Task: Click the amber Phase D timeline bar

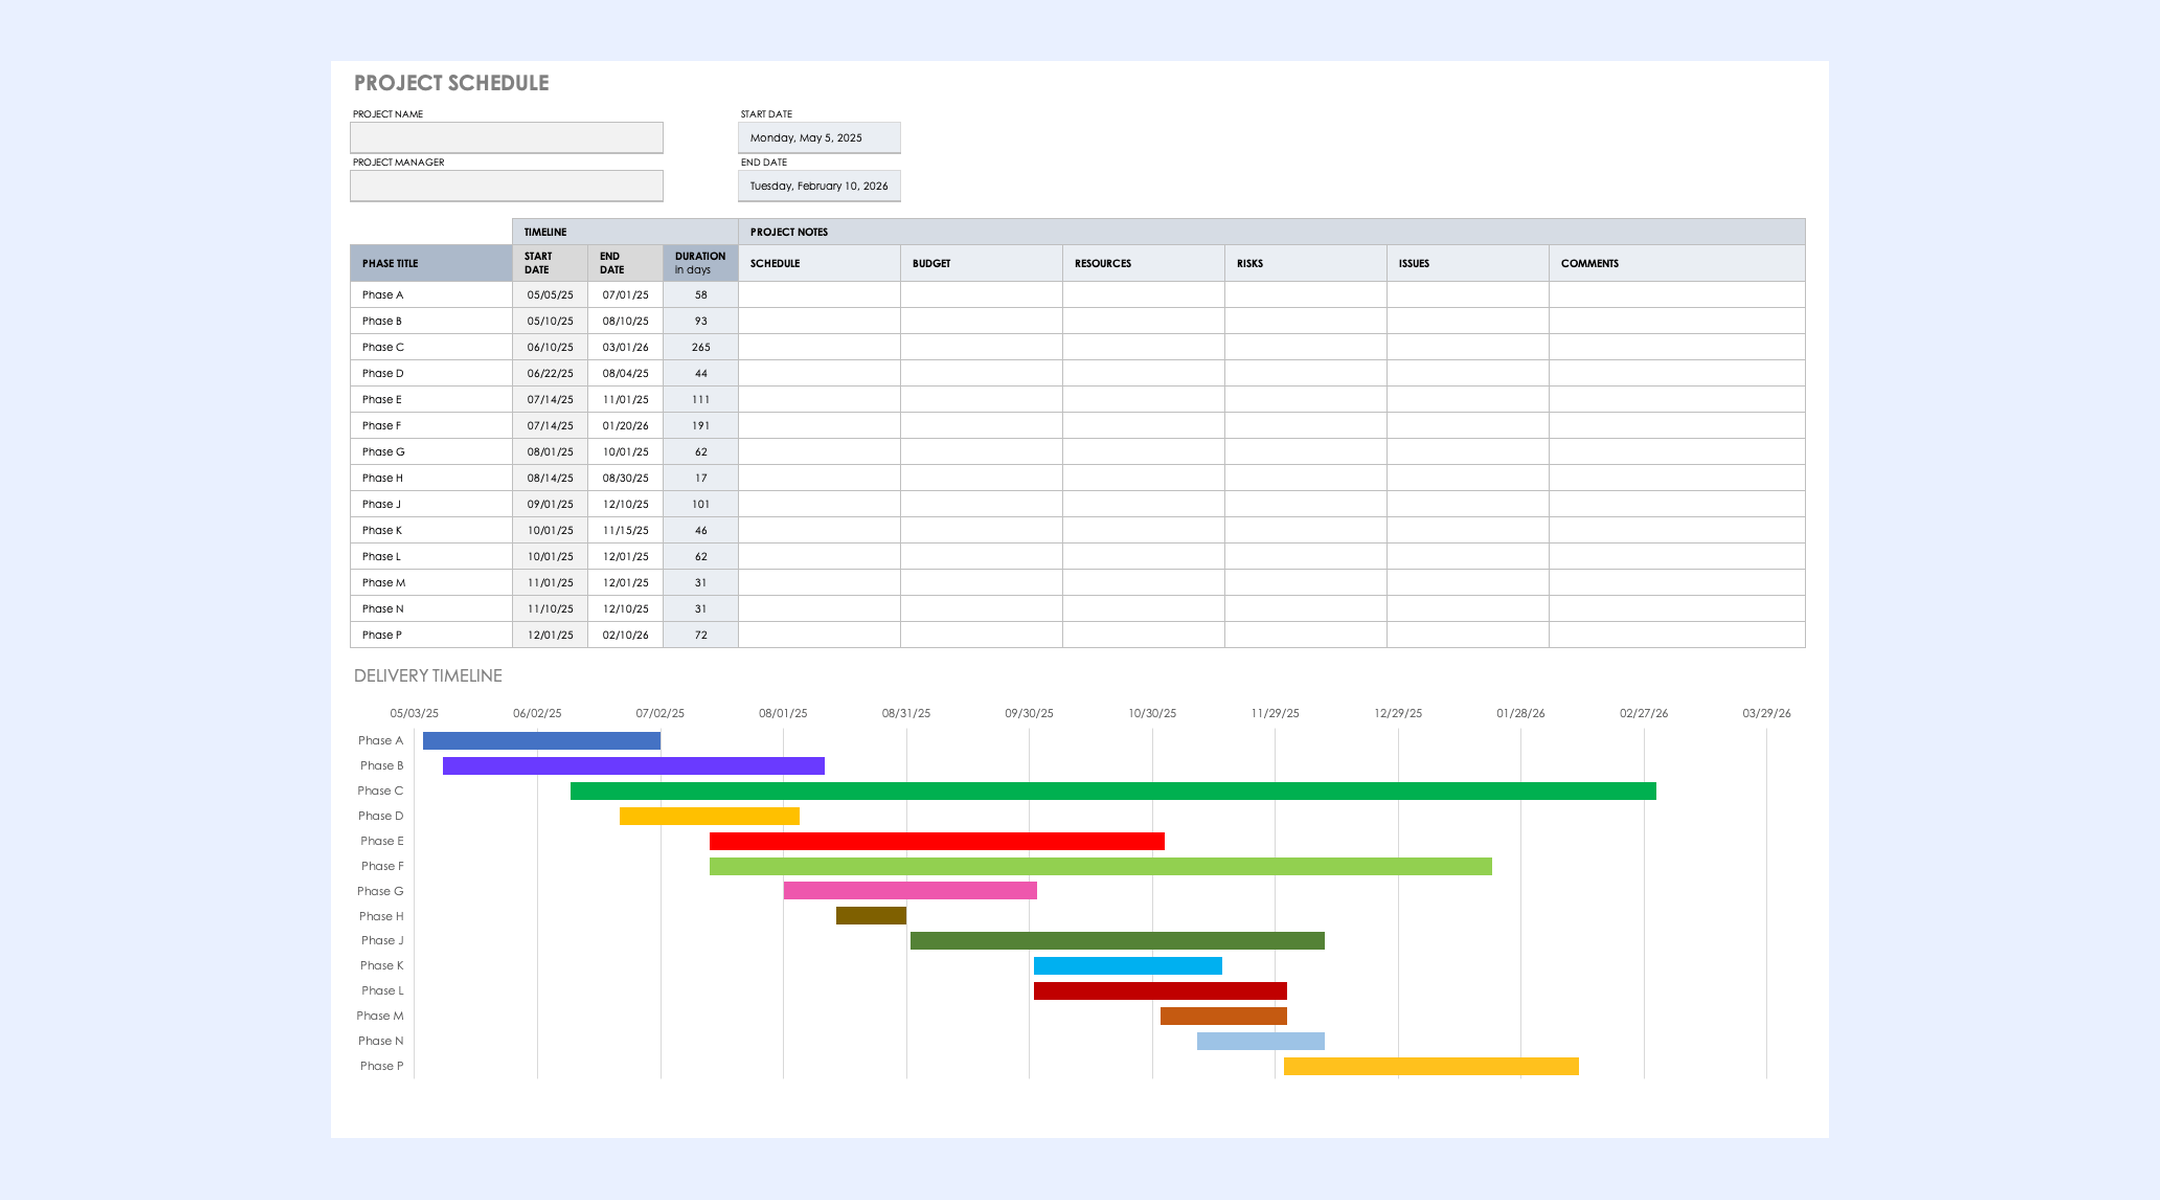Action: tap(709, 816)
